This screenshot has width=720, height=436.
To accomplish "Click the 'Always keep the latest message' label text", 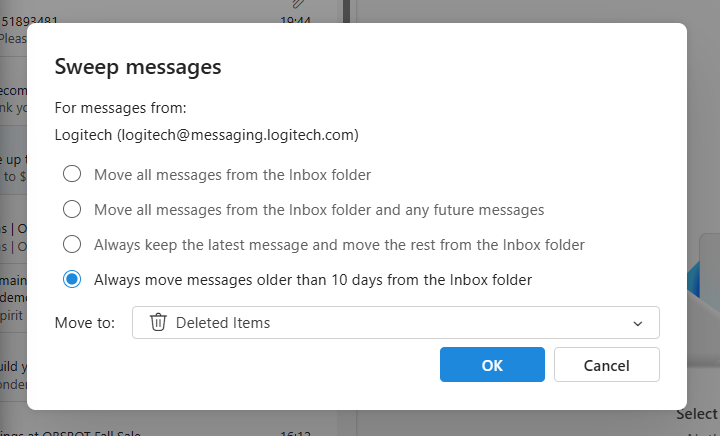I will click(339, 244).
